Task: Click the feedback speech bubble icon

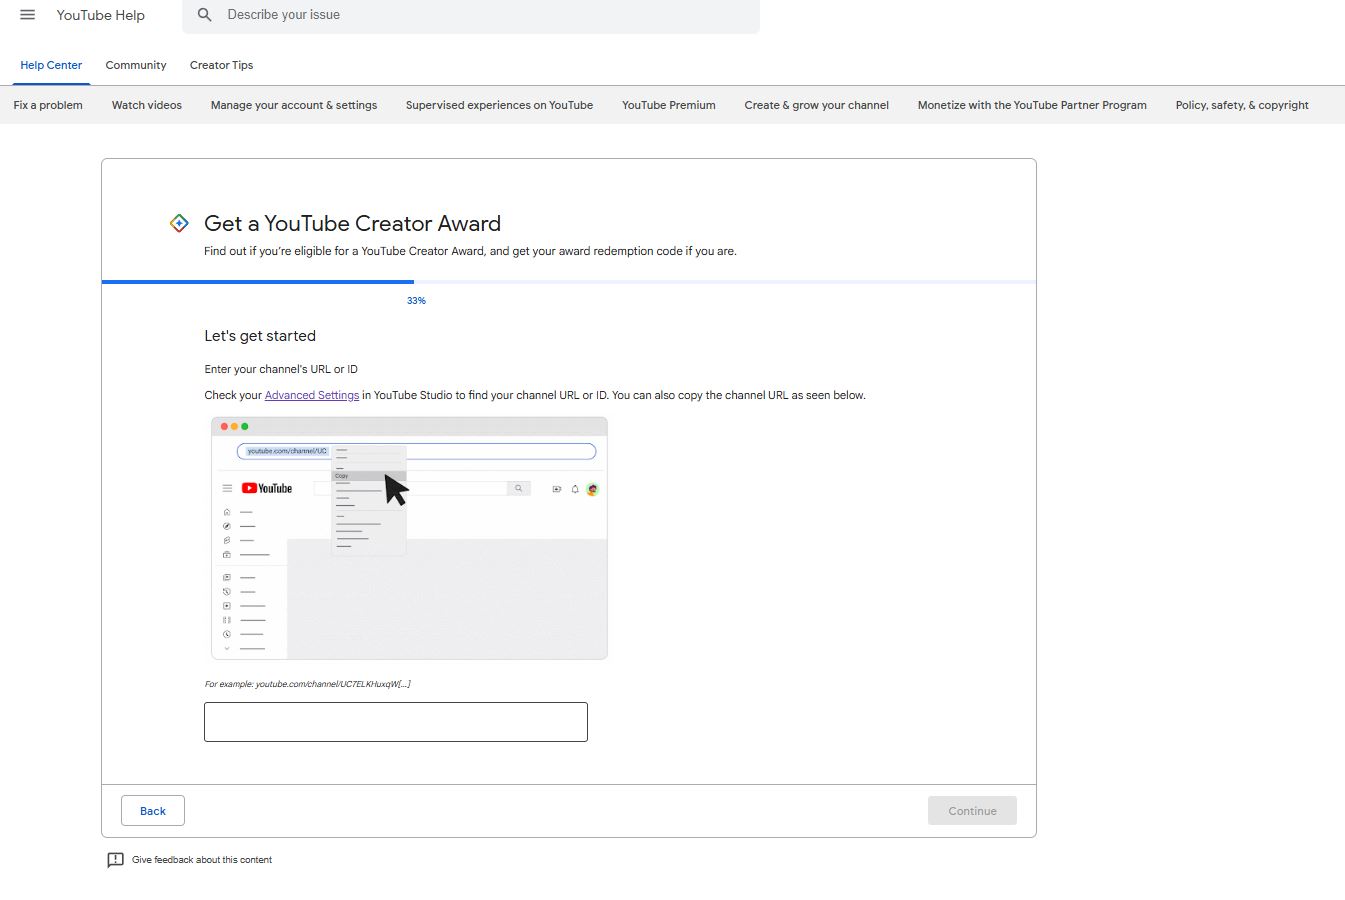Action: click(x=115, y=860)
